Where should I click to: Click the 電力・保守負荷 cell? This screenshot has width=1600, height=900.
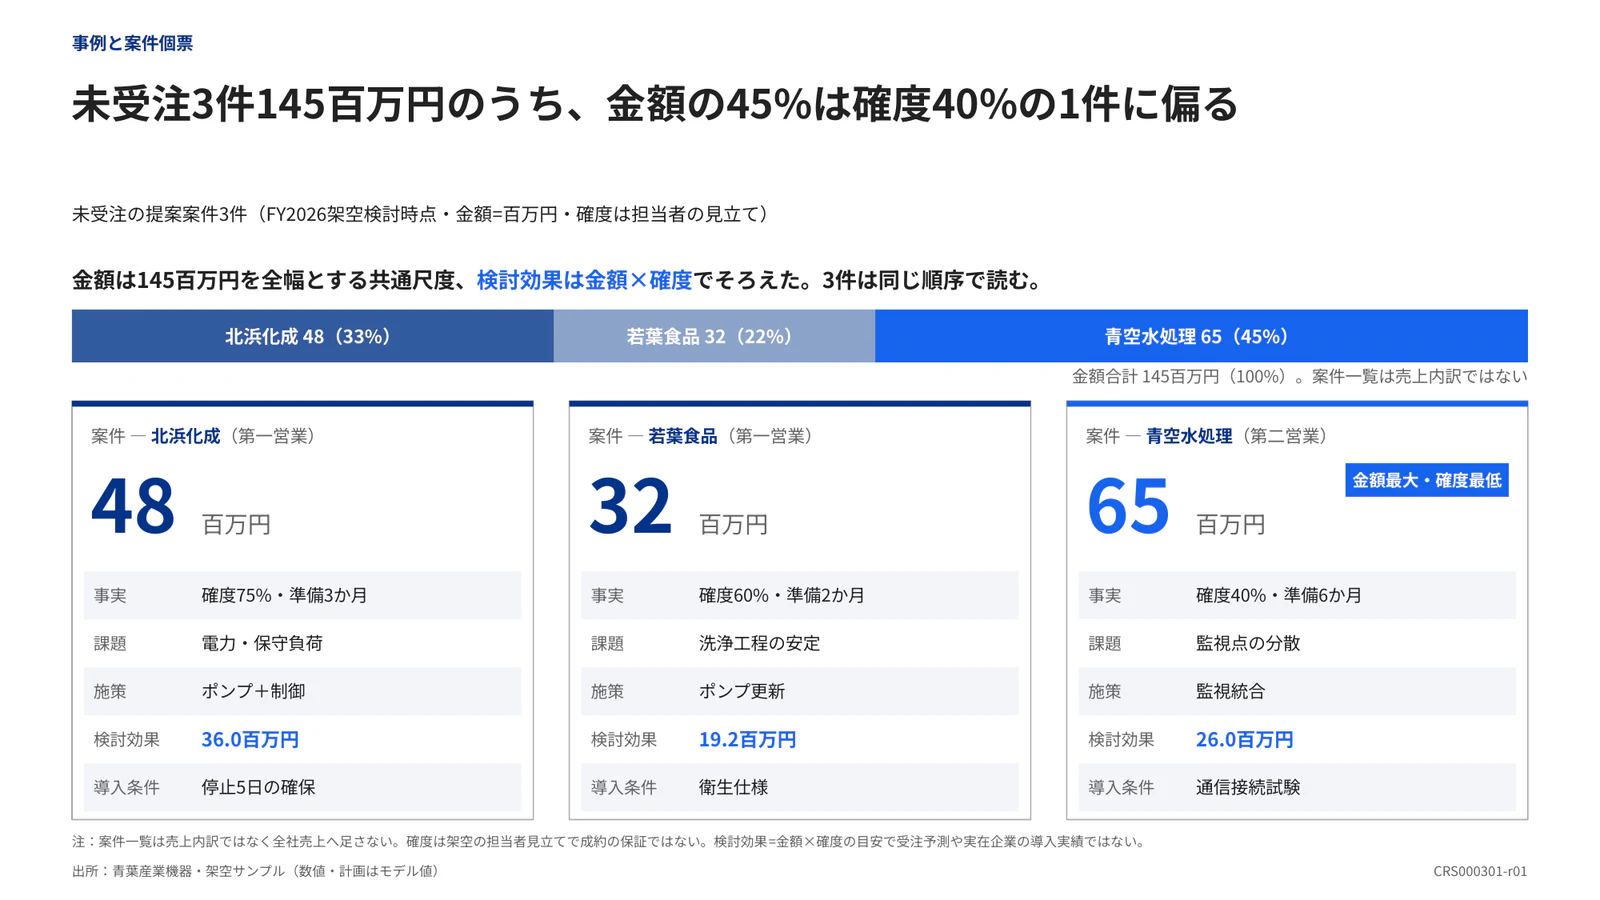pyautogui.click(x=262, y=643)
